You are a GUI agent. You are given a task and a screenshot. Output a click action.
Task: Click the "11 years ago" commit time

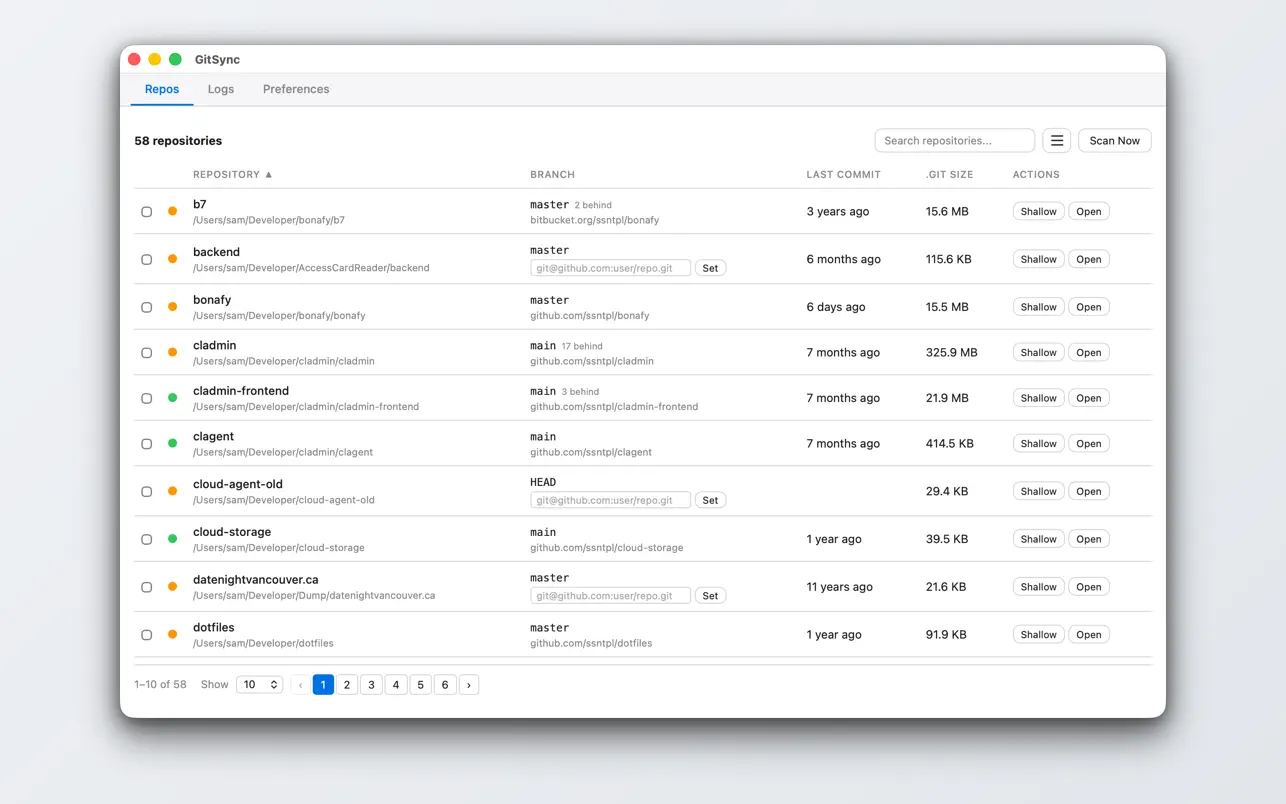click(x=839, y=587)
